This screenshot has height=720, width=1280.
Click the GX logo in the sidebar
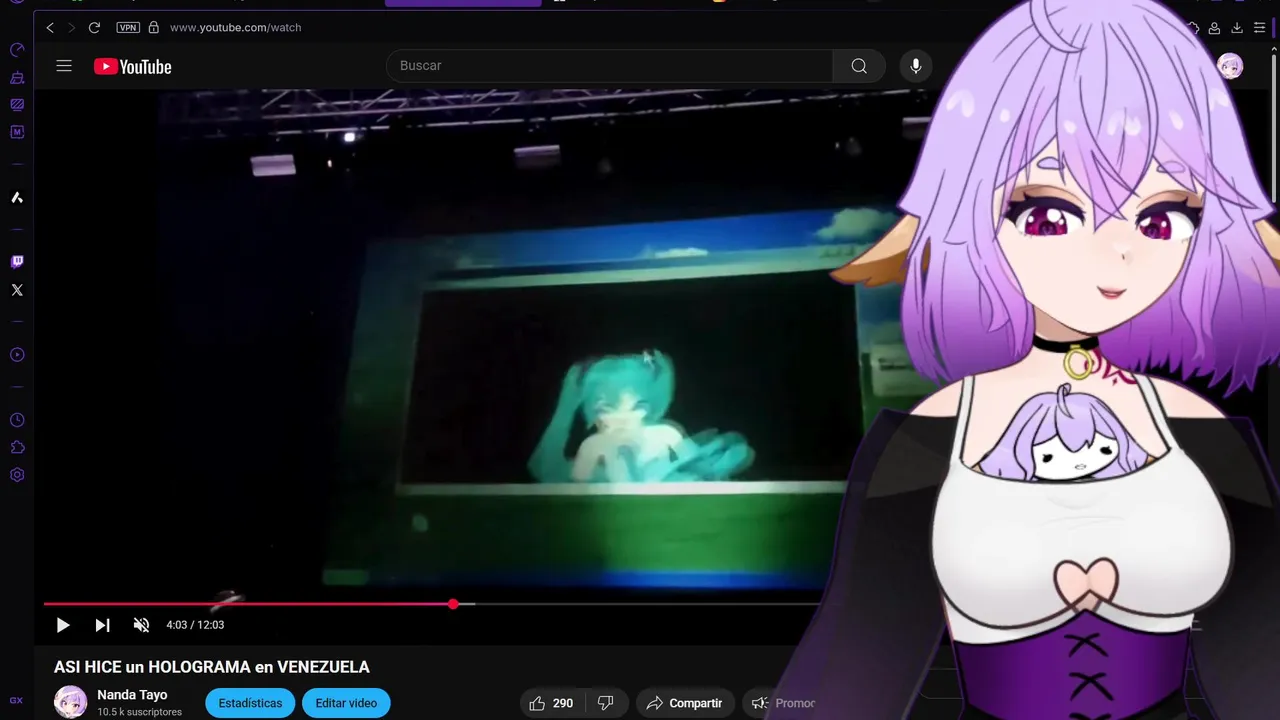(17, 701)
